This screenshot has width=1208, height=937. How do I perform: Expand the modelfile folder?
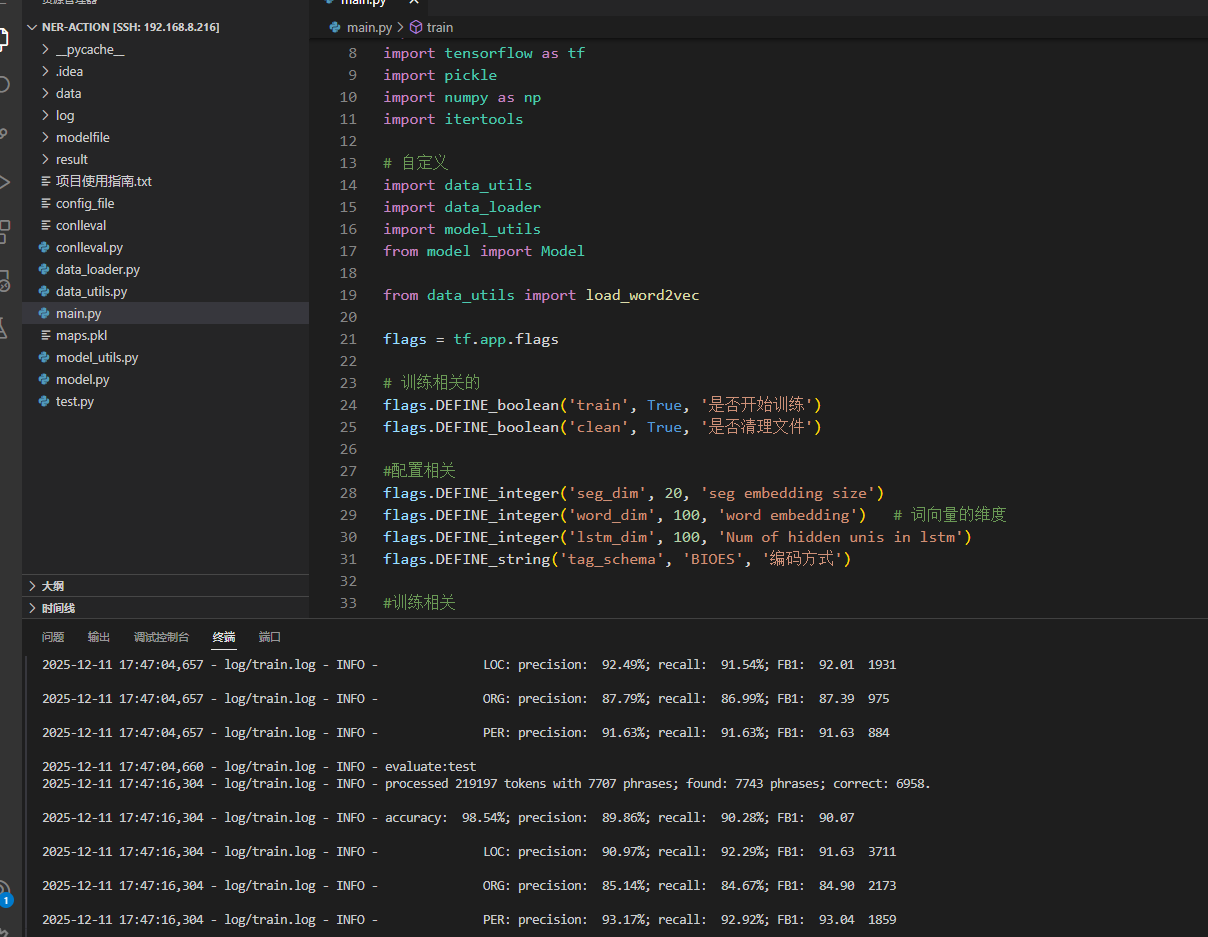click(45, 137)
